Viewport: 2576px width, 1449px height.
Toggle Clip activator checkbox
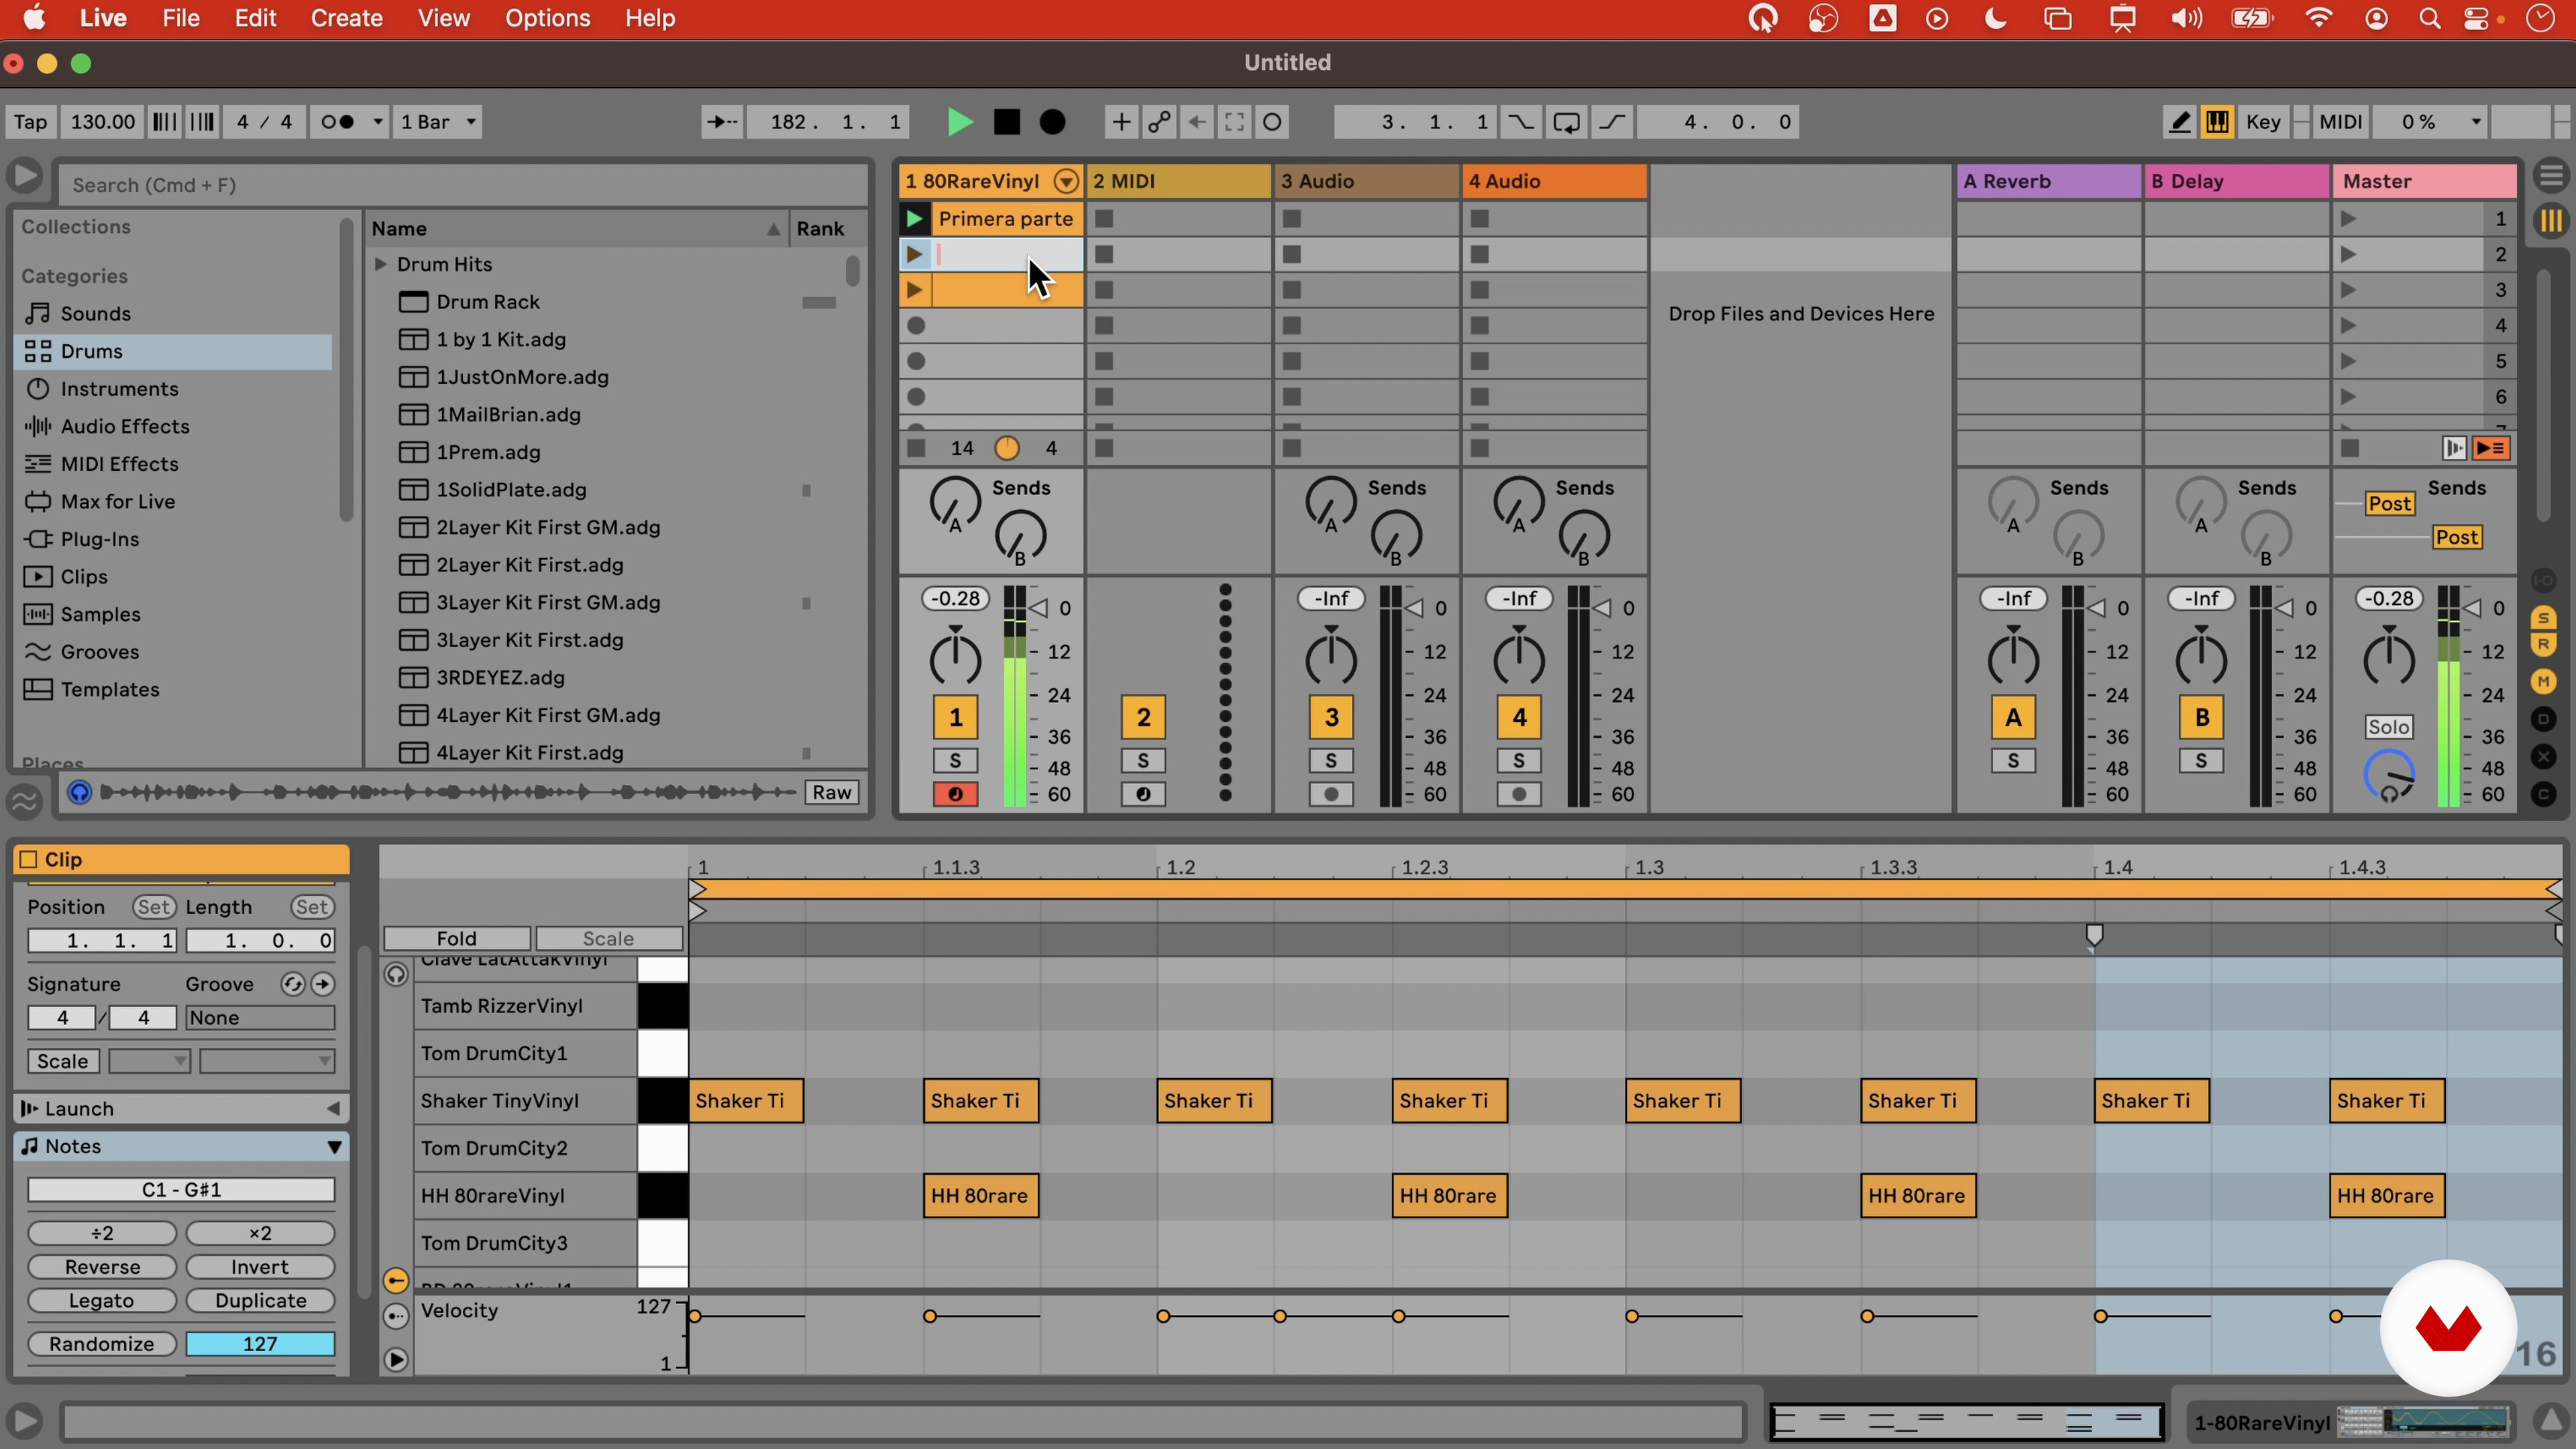[29, 859]
